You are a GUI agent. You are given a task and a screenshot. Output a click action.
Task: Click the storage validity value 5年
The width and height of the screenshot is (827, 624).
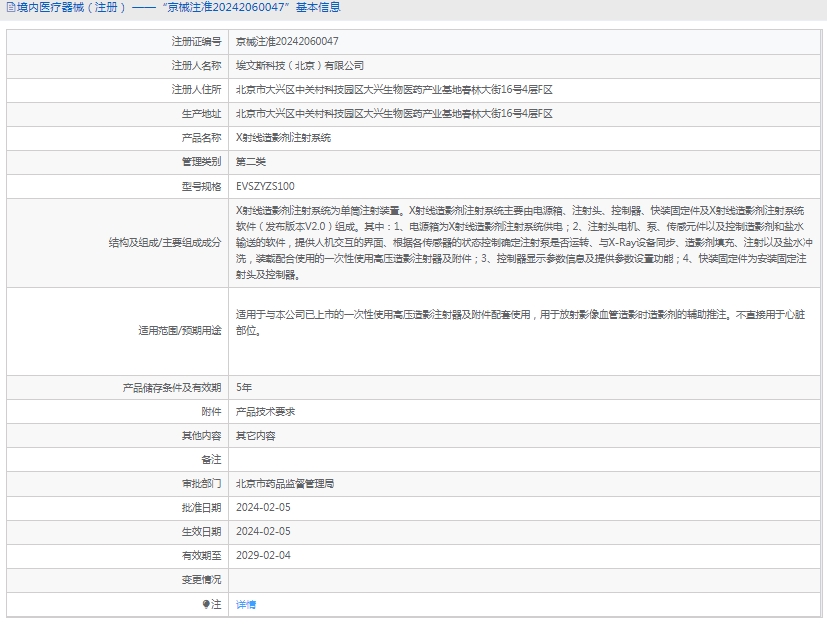click(x=244, y=387)
